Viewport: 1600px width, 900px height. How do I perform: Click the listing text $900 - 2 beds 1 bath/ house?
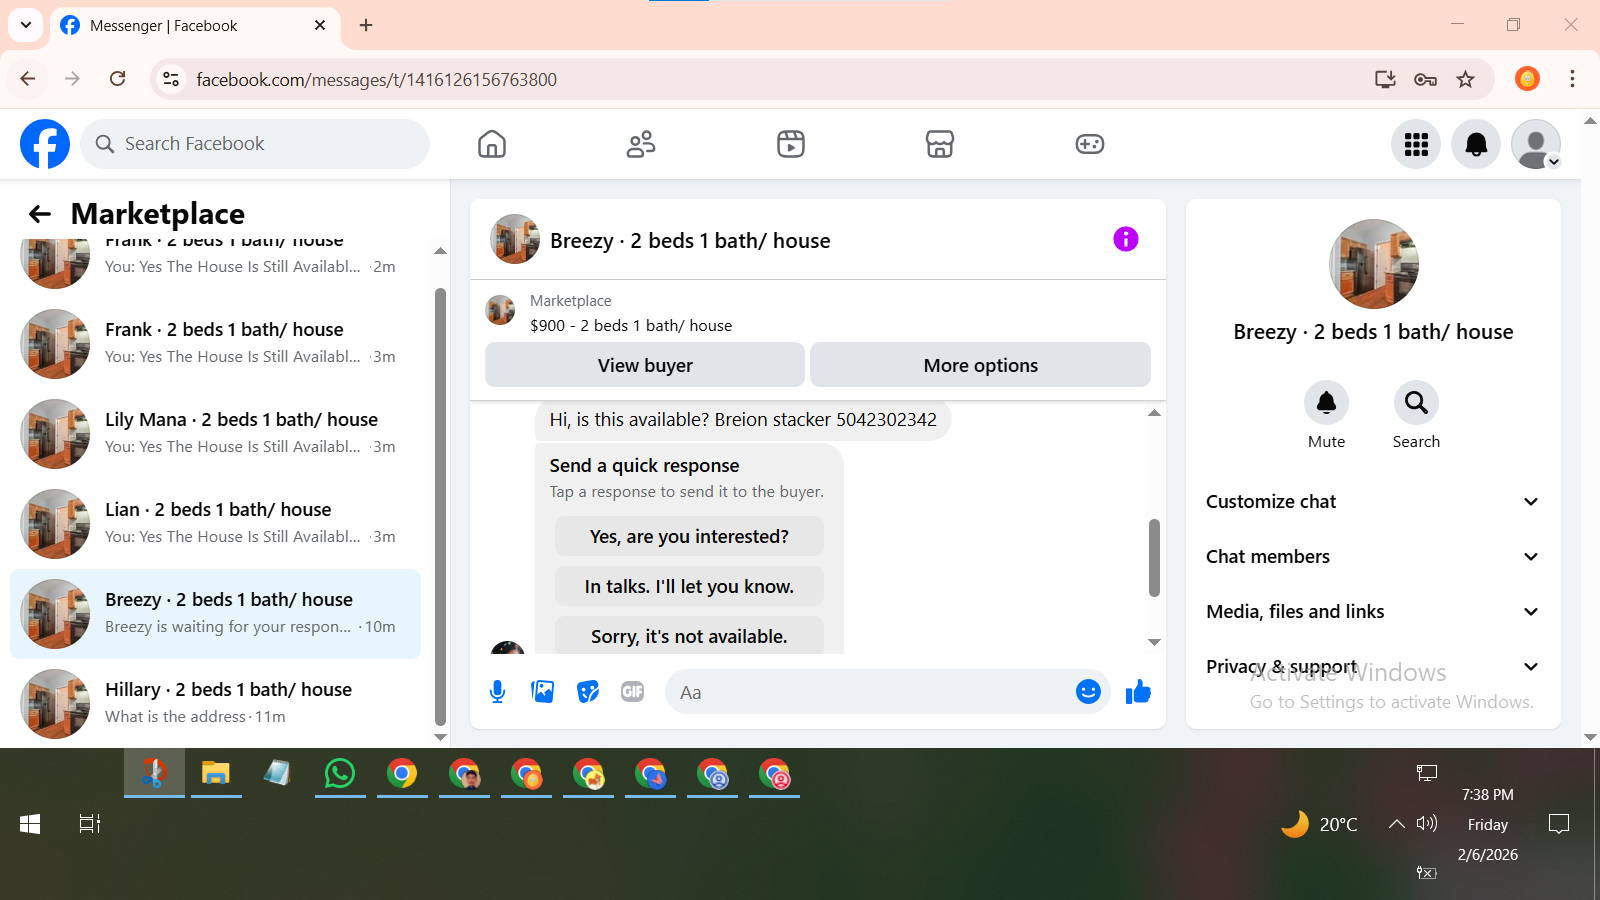(x=631, y=326)
